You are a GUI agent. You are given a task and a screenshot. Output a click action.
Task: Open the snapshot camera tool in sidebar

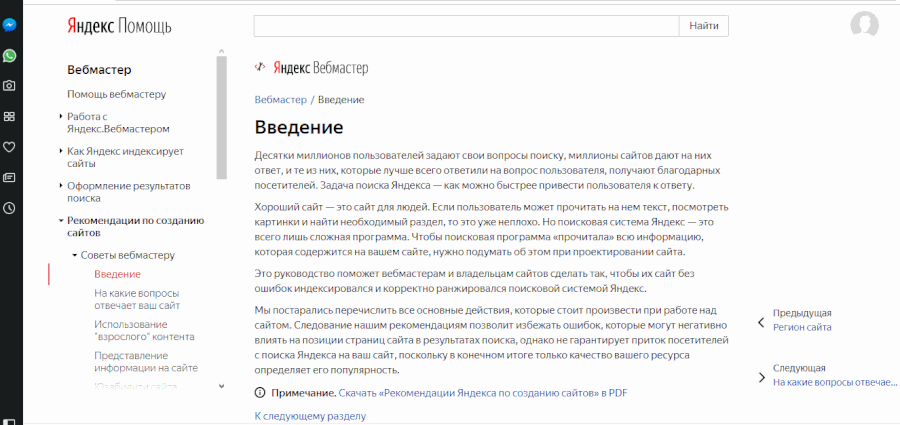point(9,86)
